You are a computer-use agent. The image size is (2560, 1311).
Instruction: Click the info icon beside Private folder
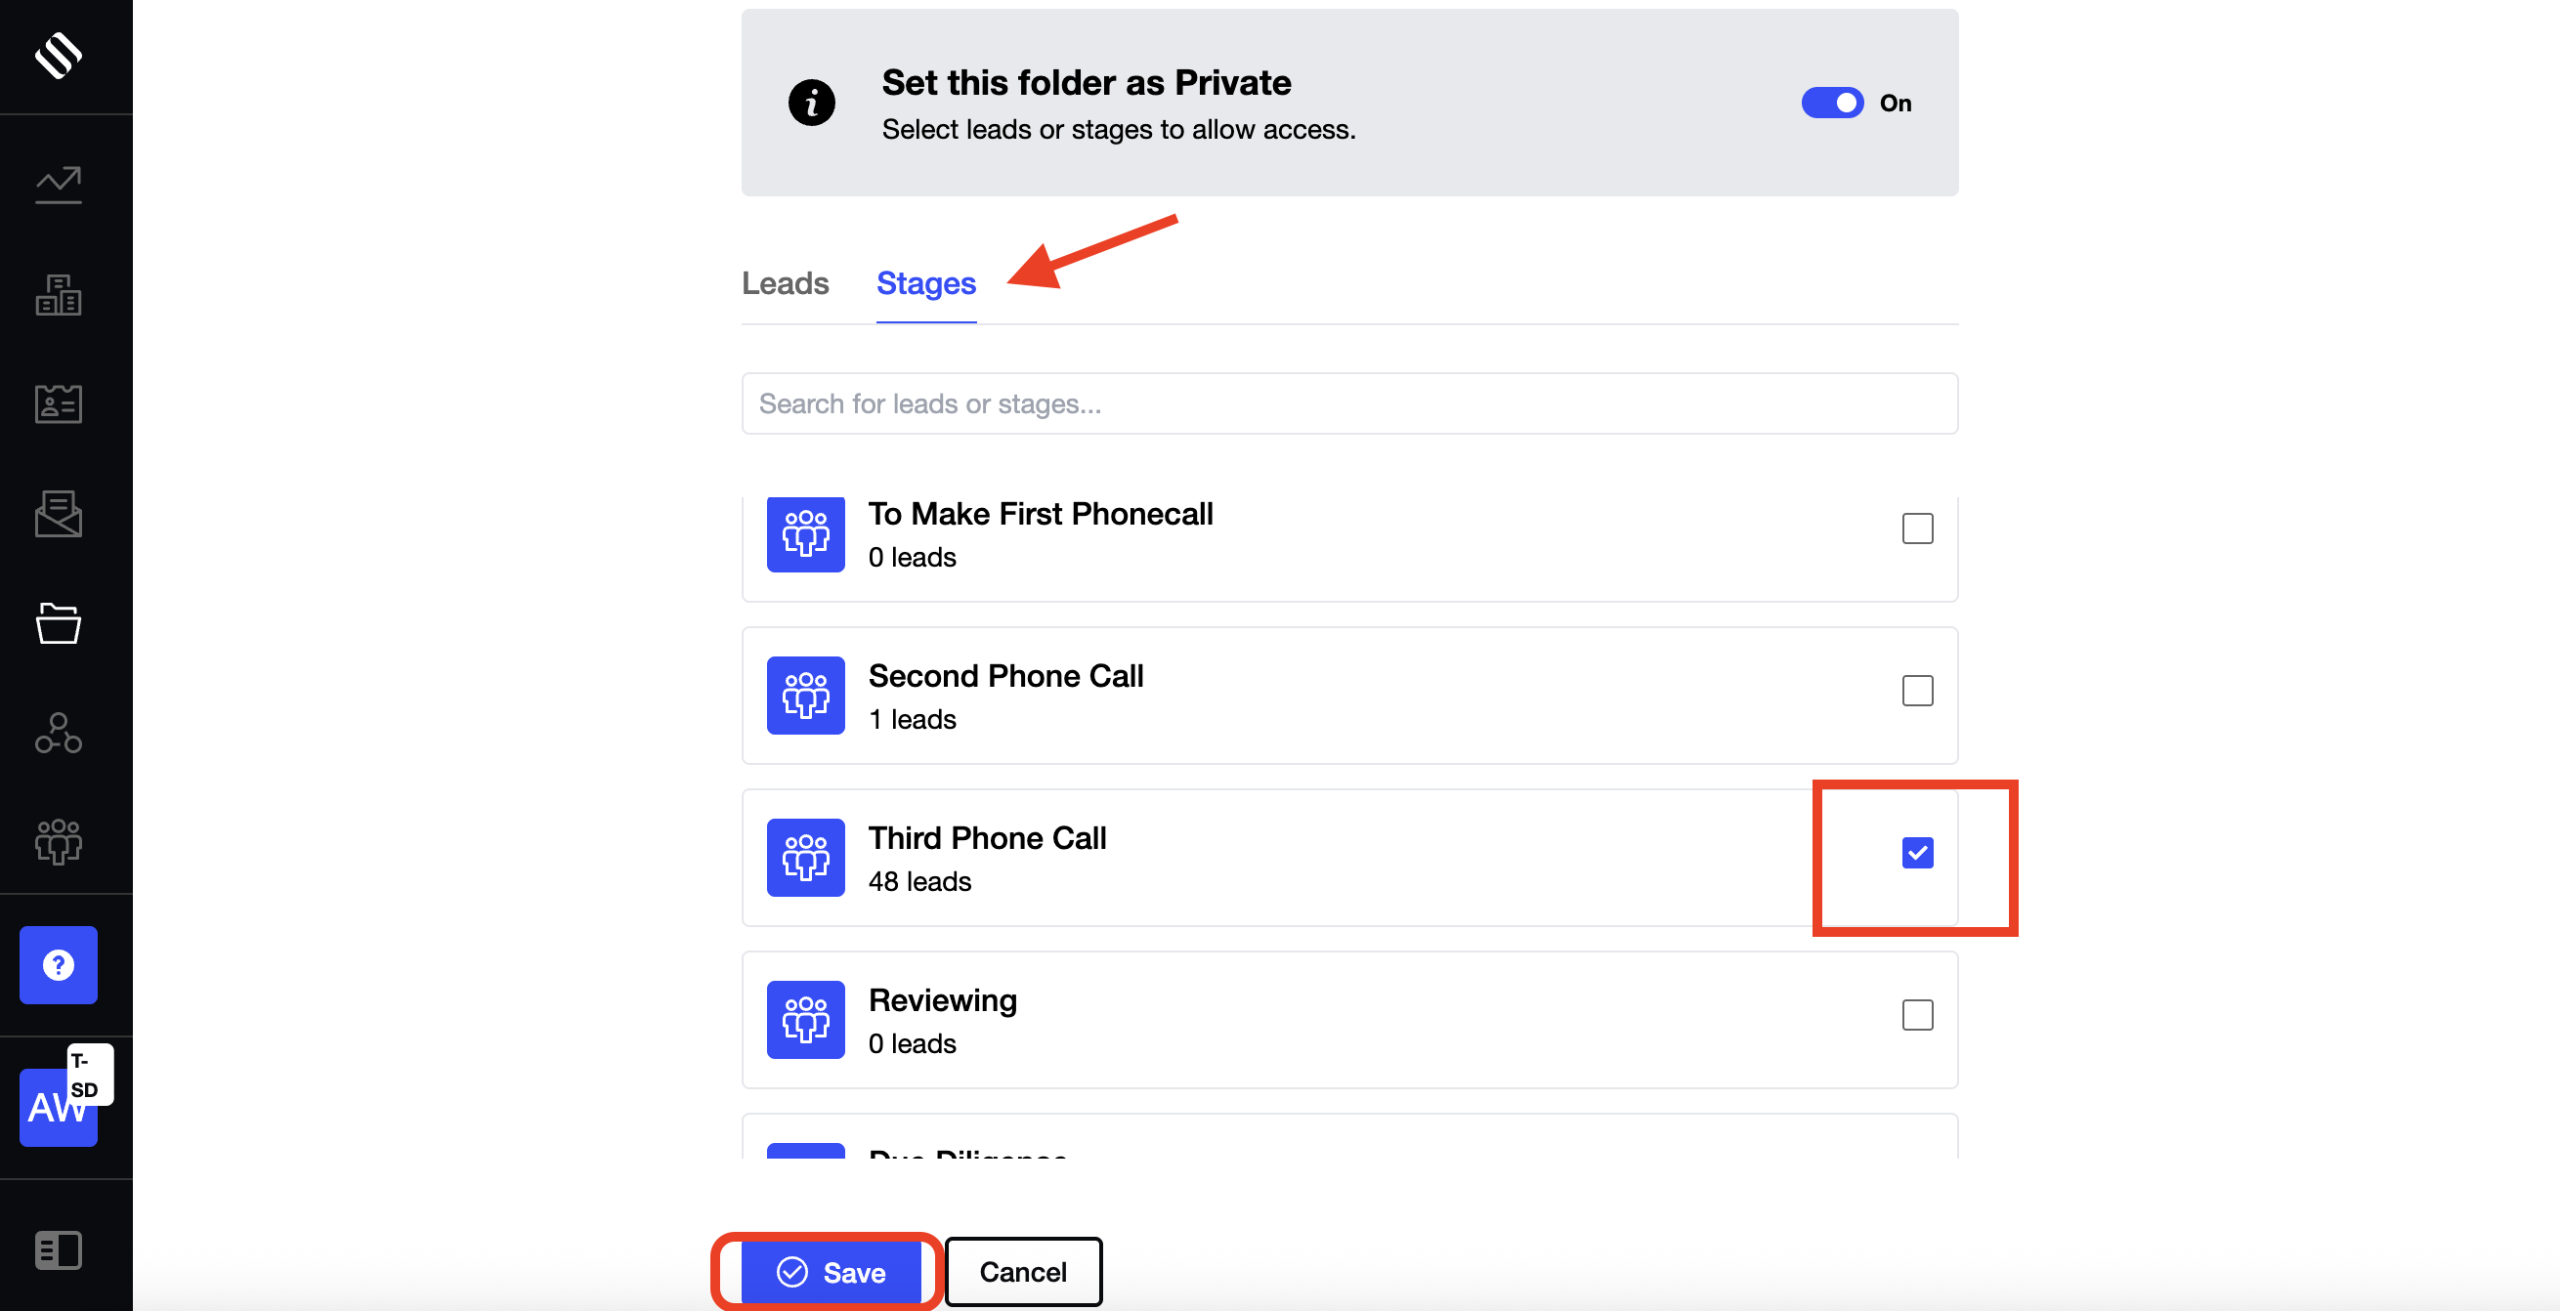[x=811, y=103]
